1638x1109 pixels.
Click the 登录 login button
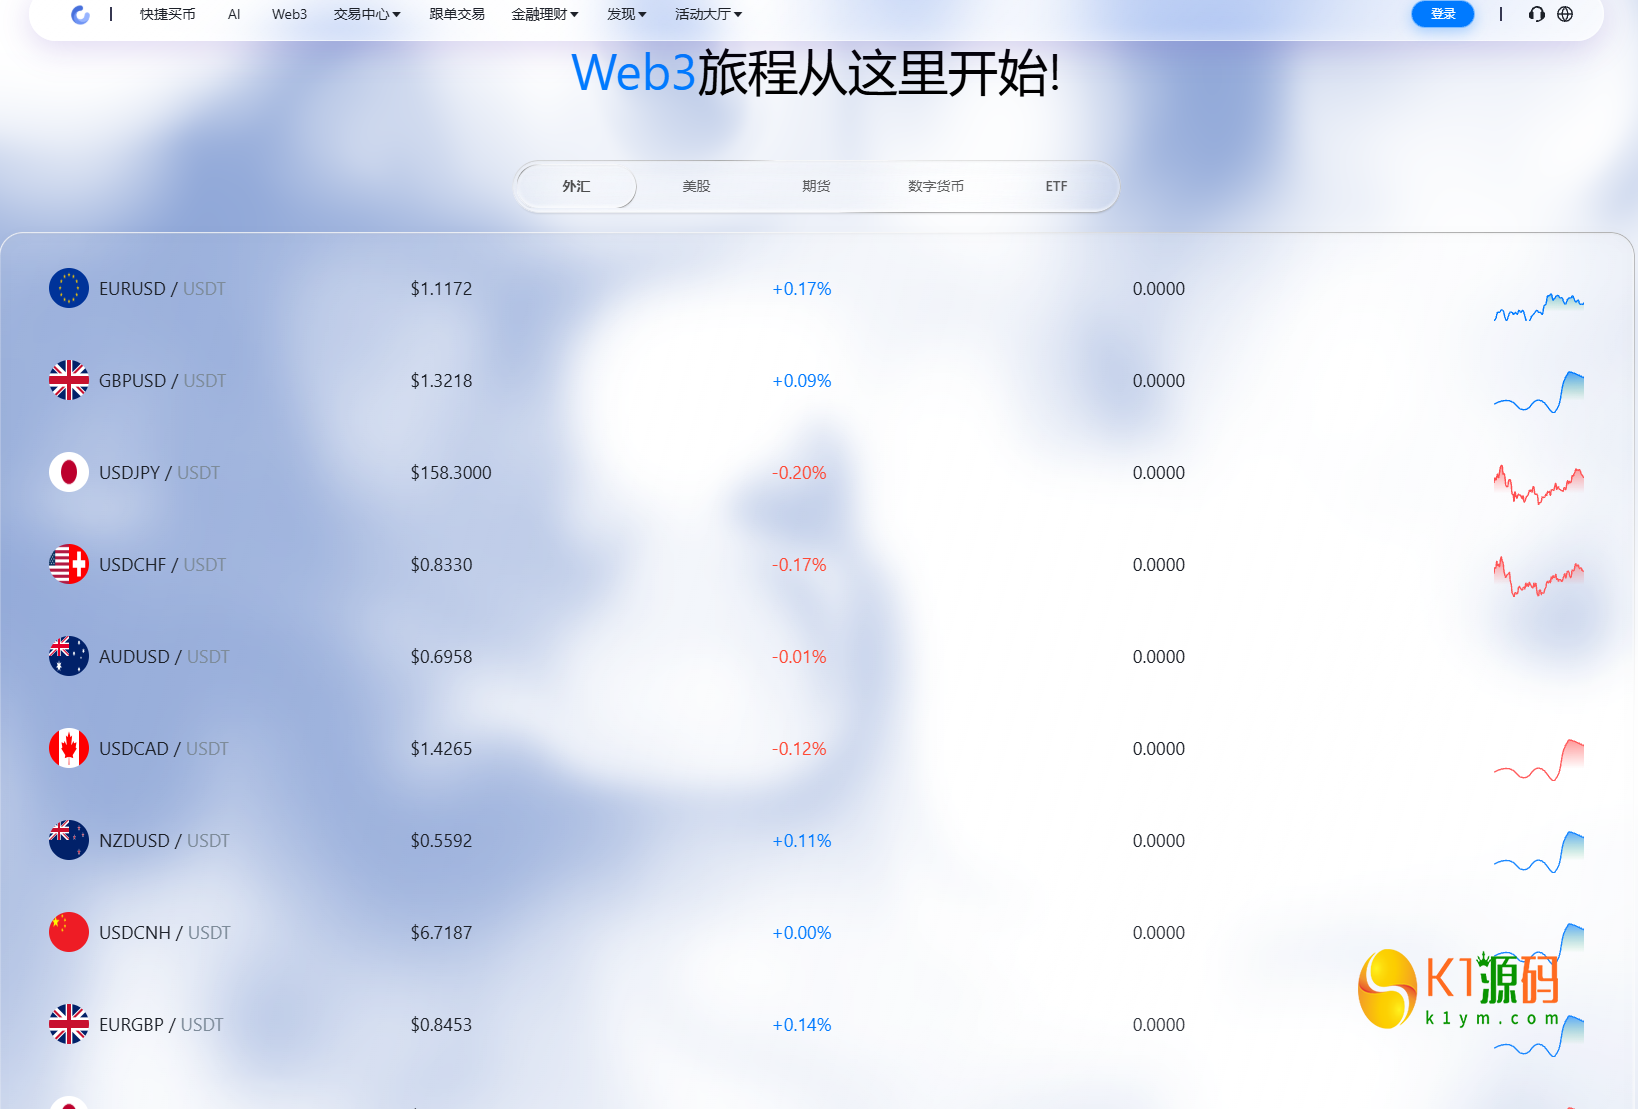tap(1443, 14)
